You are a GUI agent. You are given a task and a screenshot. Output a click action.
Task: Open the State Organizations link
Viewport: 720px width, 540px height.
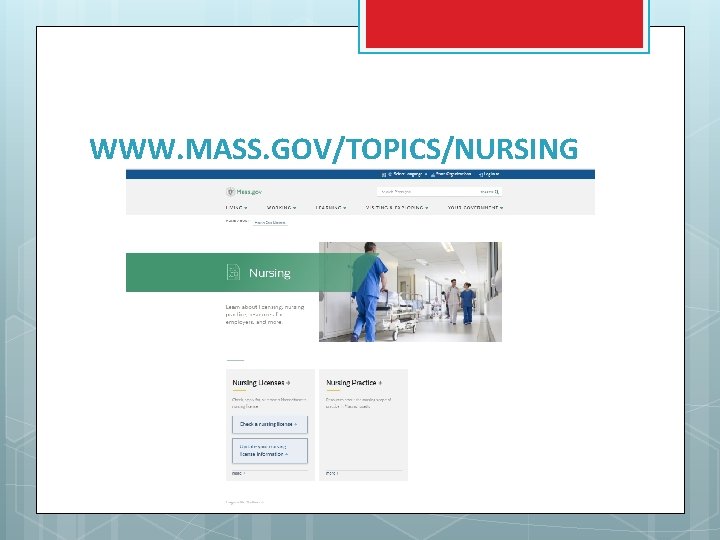click(451, 174)
